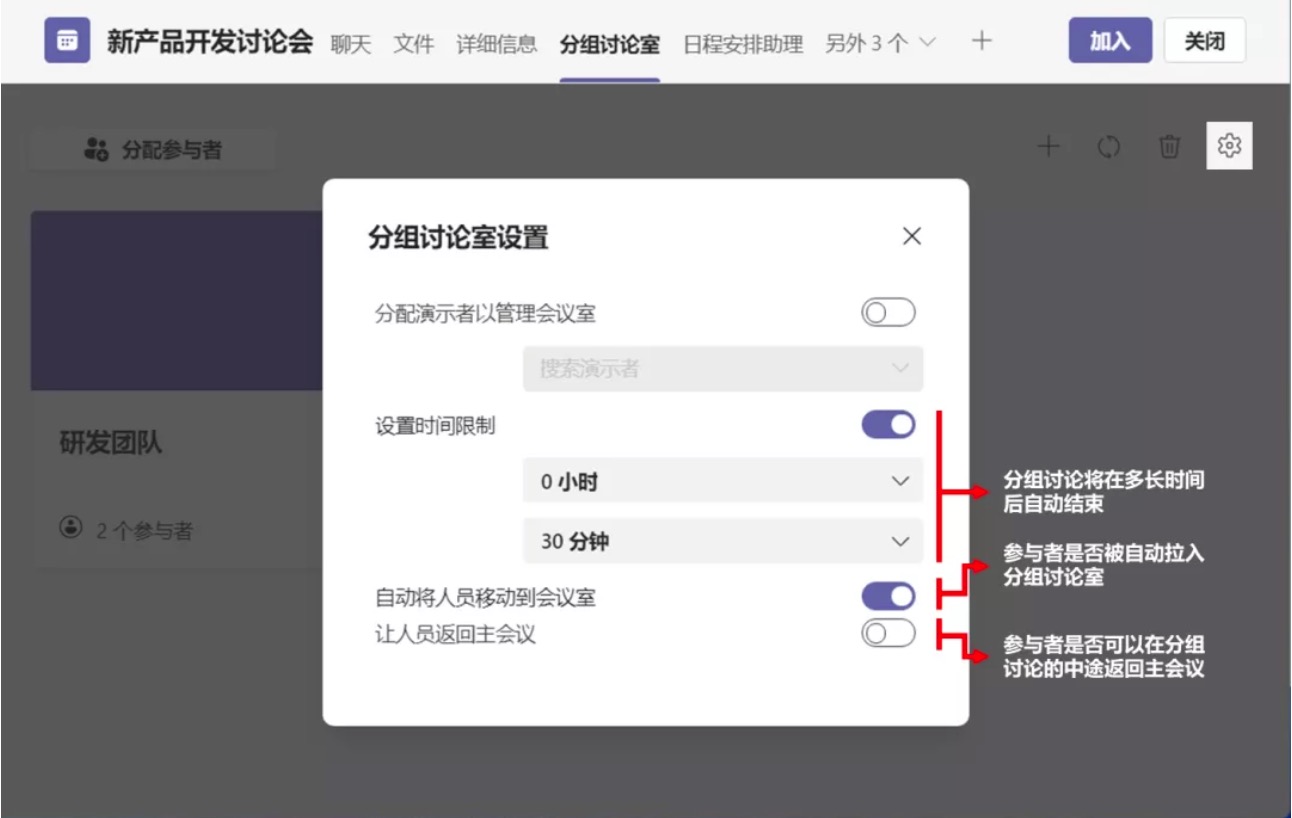
Task: Enable 让人员返回主会议 switch
Action: [888, 633]
